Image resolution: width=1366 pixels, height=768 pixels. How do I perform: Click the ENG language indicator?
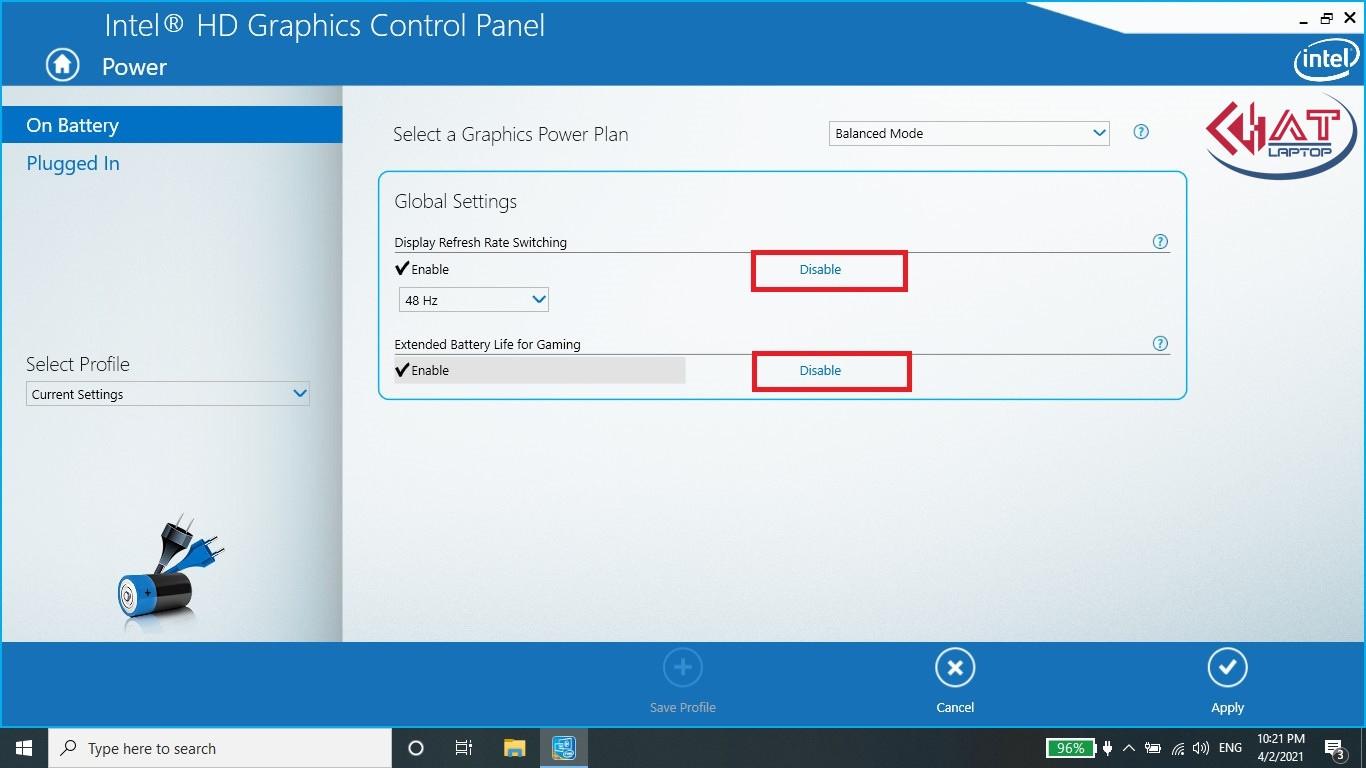[x=1231, y=748]
